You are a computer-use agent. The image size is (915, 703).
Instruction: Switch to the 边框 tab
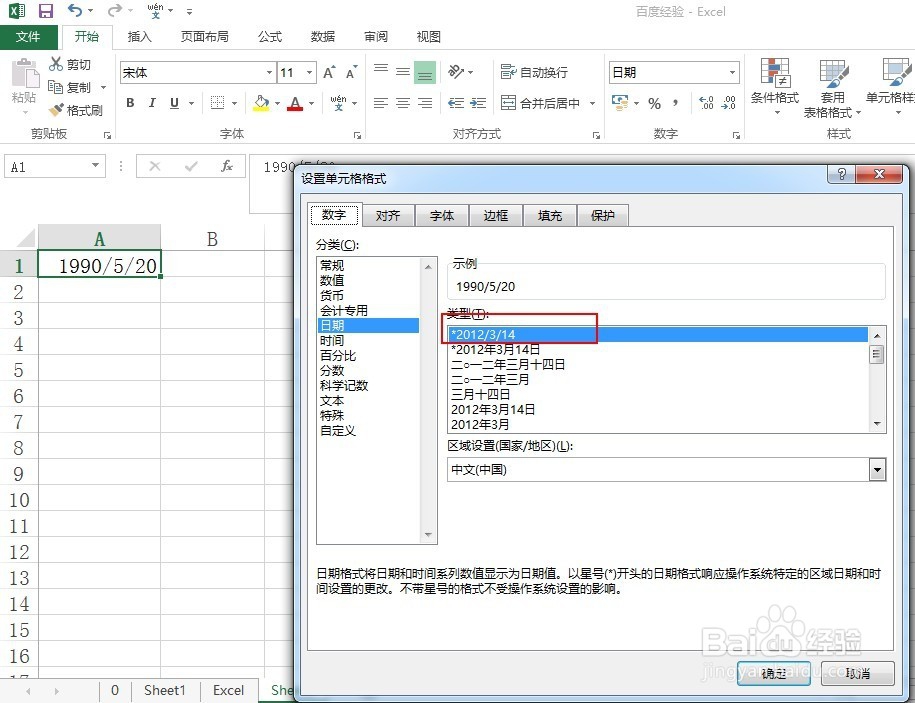pyautogui.click(x=495, y=214)
